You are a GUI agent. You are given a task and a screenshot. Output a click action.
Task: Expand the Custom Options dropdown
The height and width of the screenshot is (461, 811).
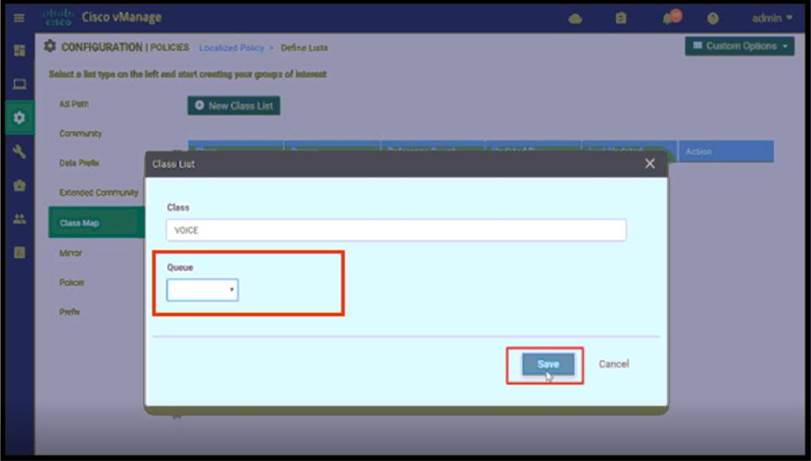pos(739,46)
